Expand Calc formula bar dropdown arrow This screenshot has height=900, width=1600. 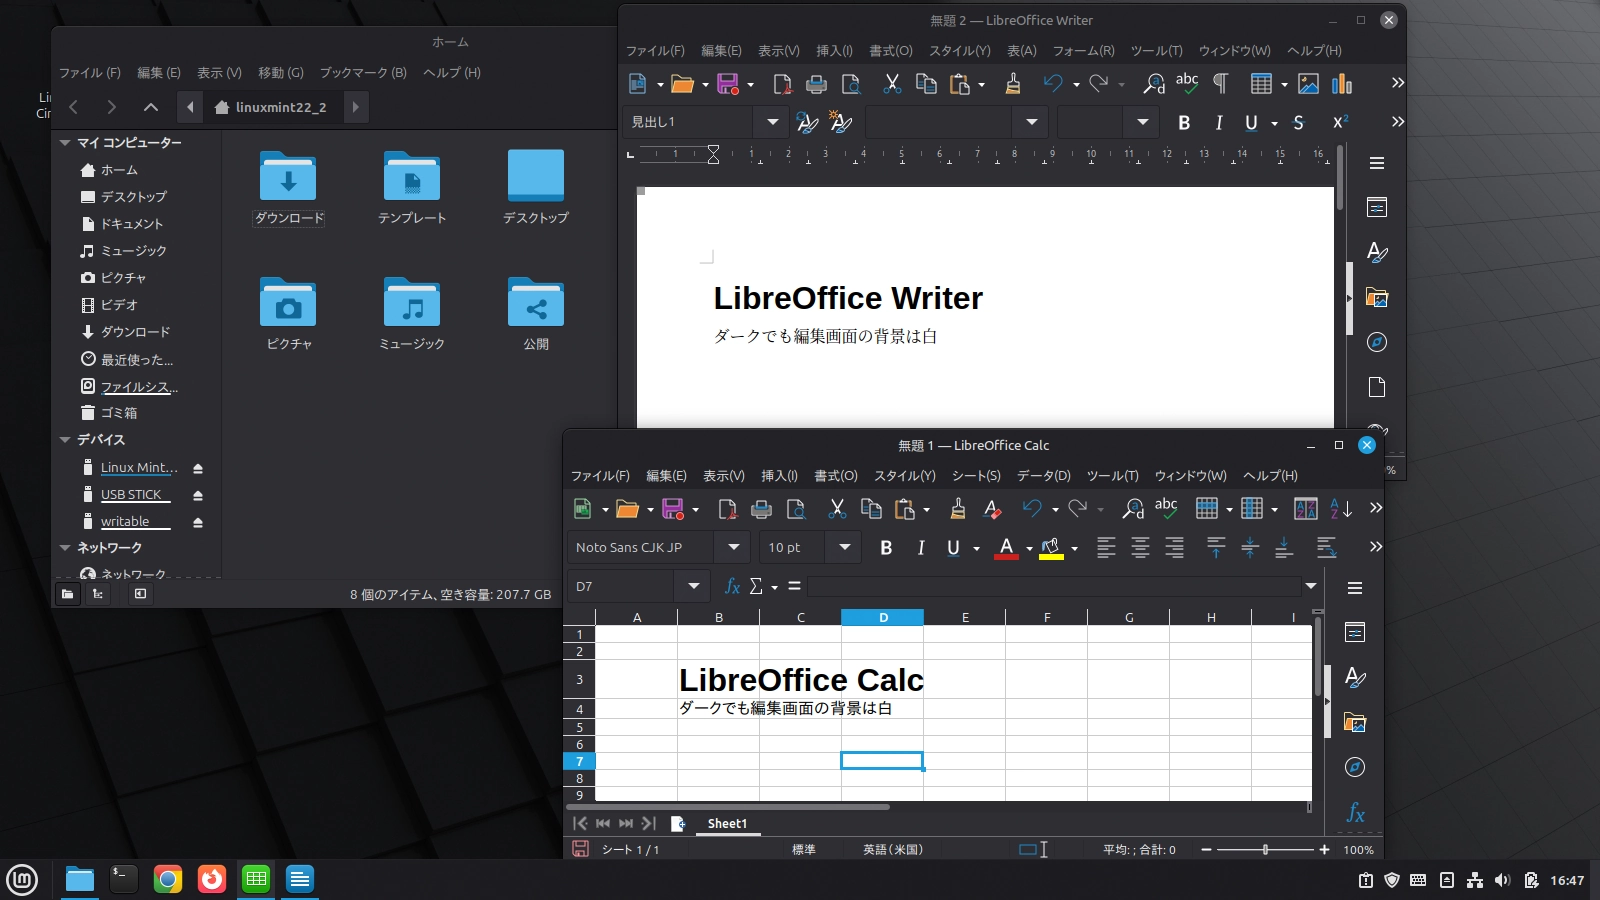[x=1311, y=586]
